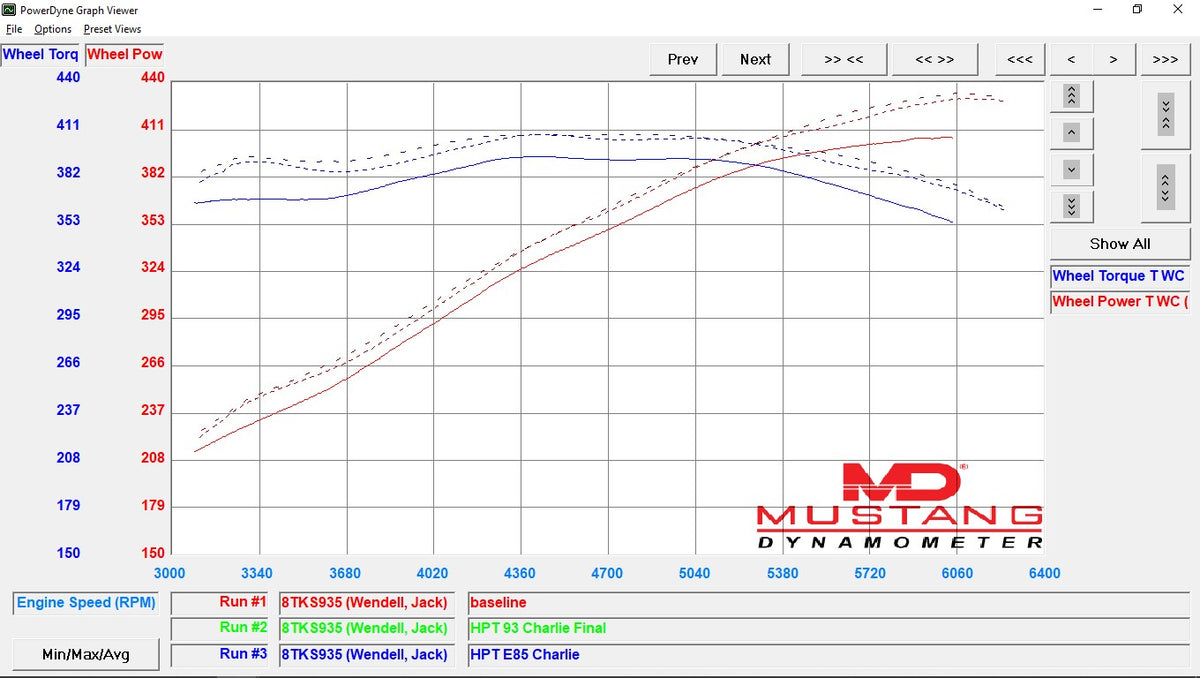Click the vertical zoom-in button with converging chevrons
The width and height of the screenshot is (1200, 678).
pos(1165,114)
